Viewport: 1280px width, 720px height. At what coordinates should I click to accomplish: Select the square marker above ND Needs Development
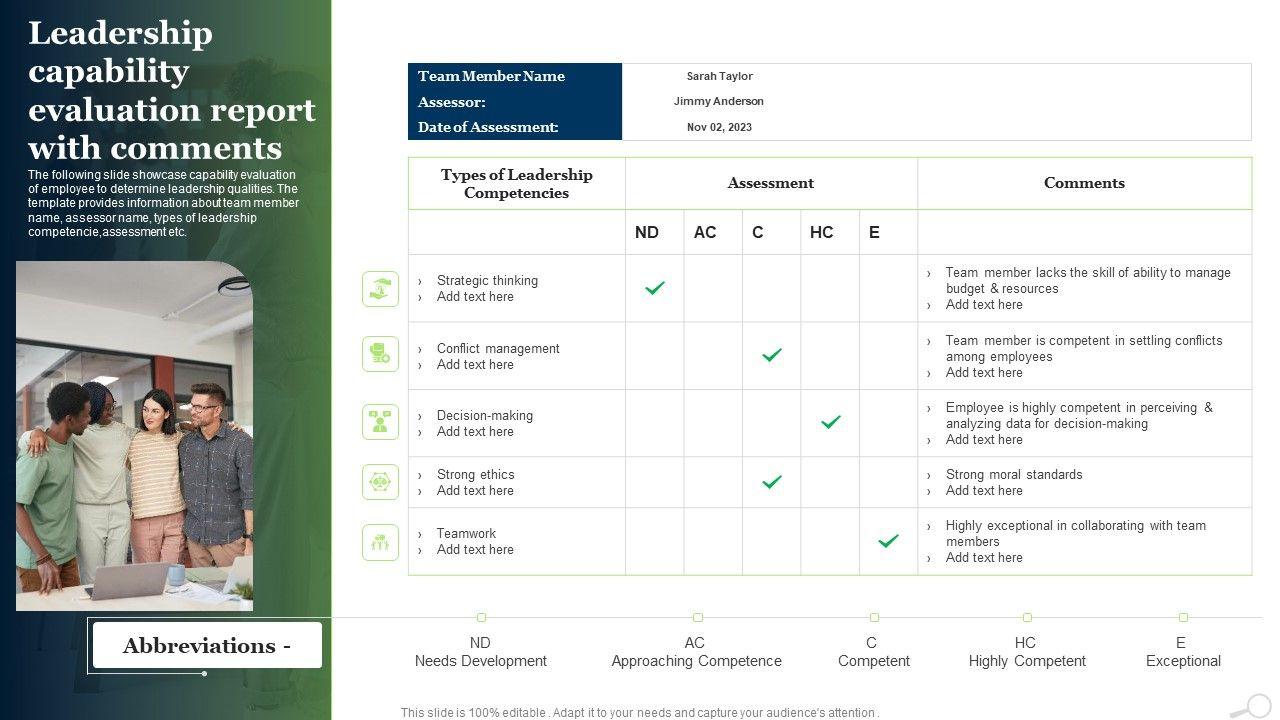pos(481,618)
